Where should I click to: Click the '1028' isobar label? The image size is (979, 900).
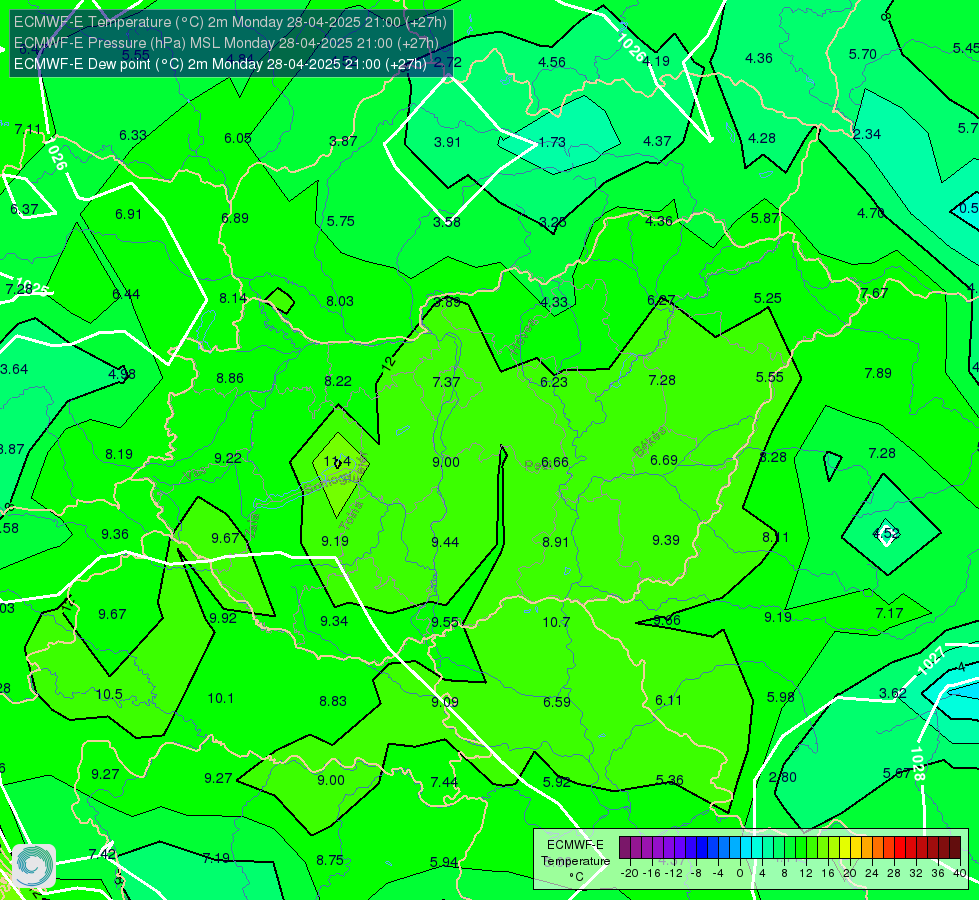(x=917, y=764)
